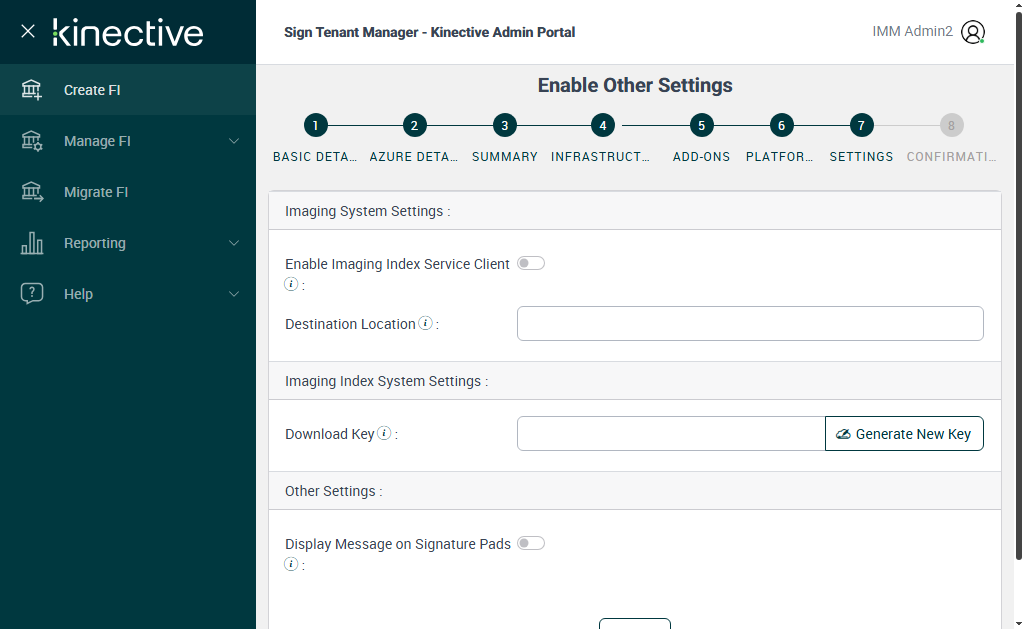1024x629 pixels.
Task: Open Reporting menu item
Action: (x=128, y=242)
